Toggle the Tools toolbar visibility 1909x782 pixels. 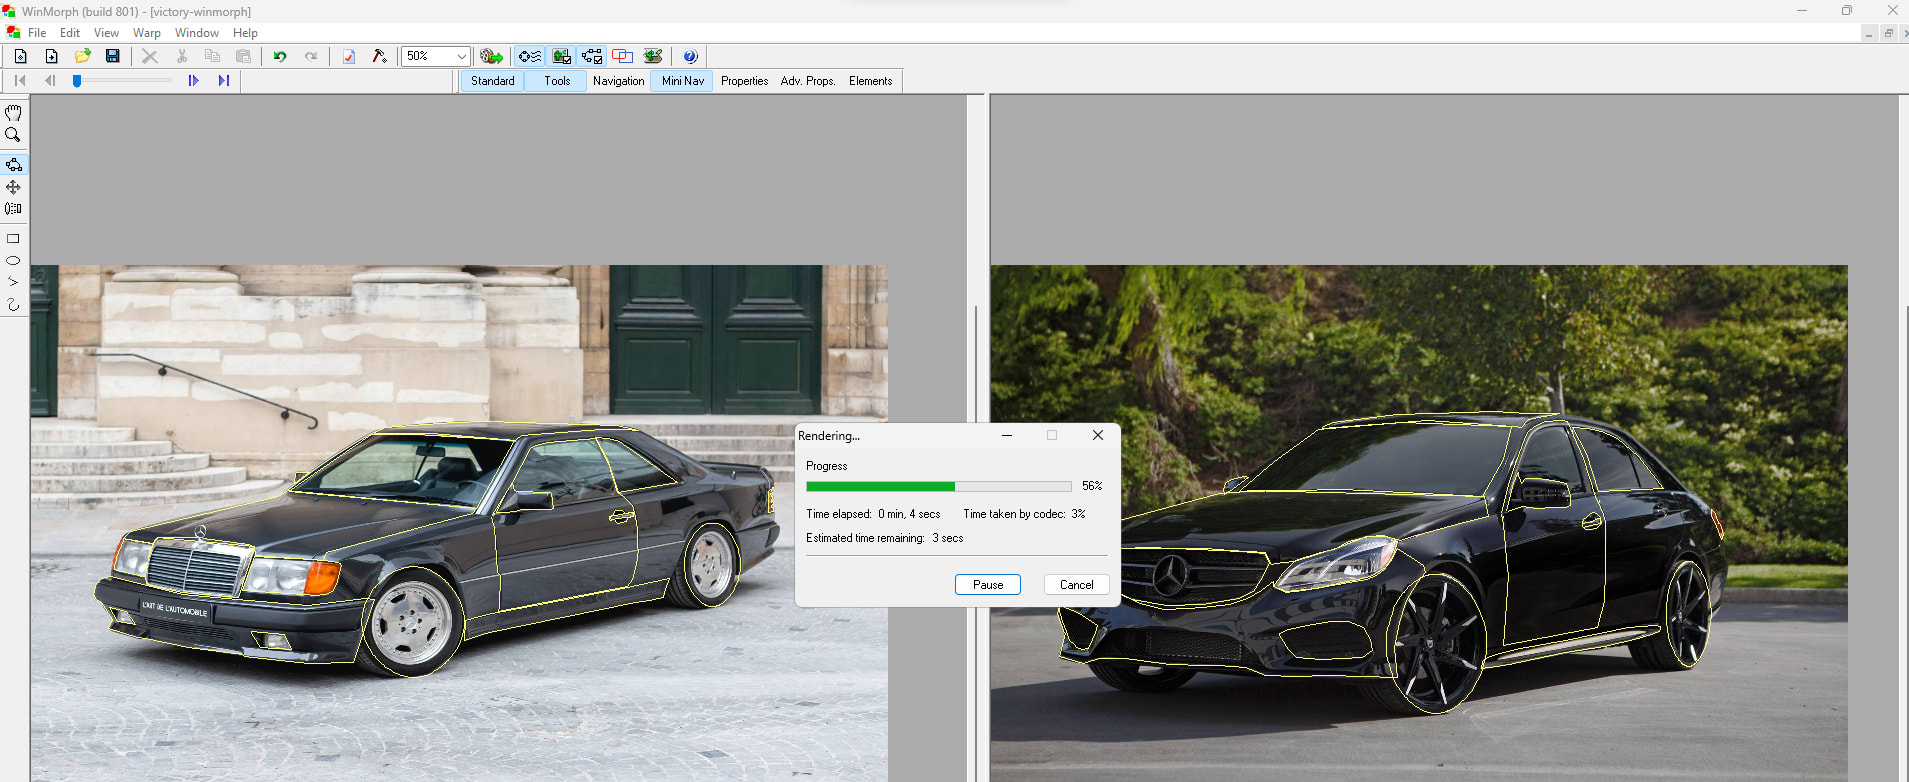click(x=557, y=81)
